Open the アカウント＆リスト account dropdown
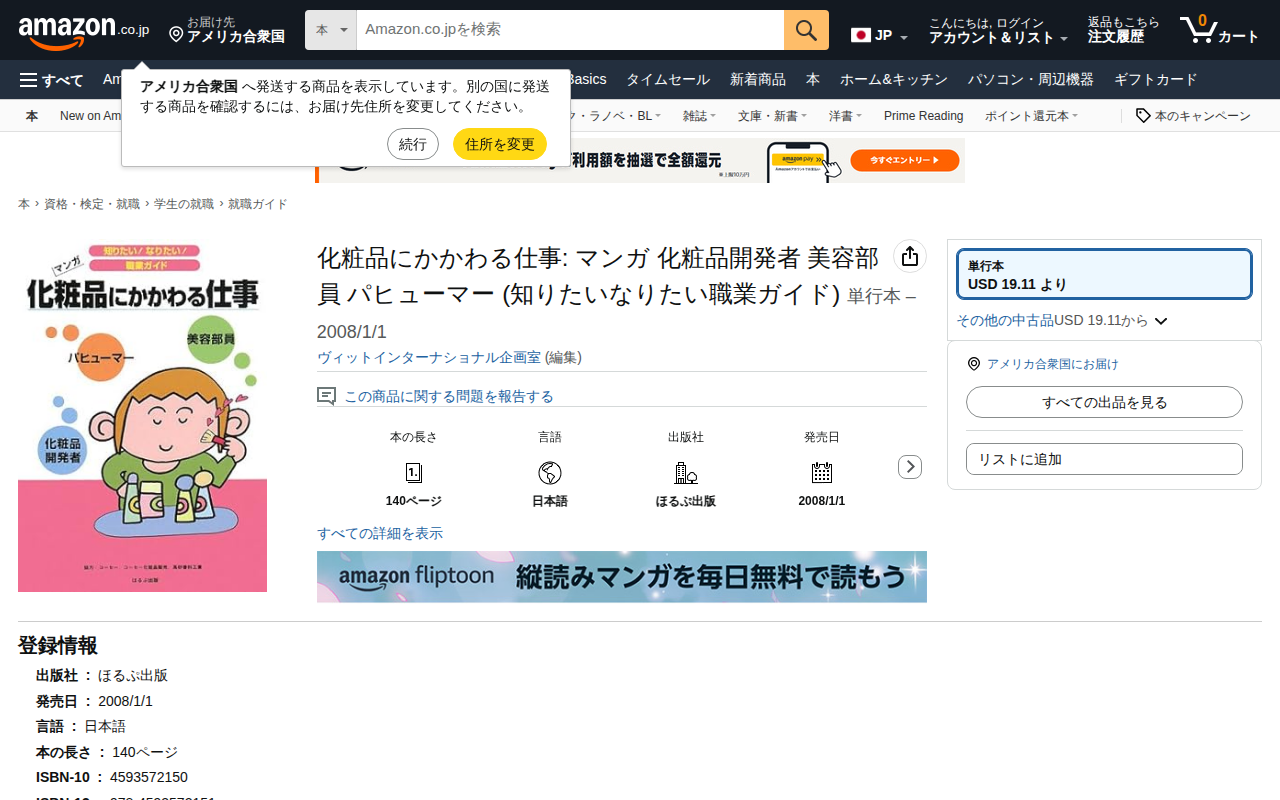The width and height of the screenshot is (1280, 800). tap(998, 31)
